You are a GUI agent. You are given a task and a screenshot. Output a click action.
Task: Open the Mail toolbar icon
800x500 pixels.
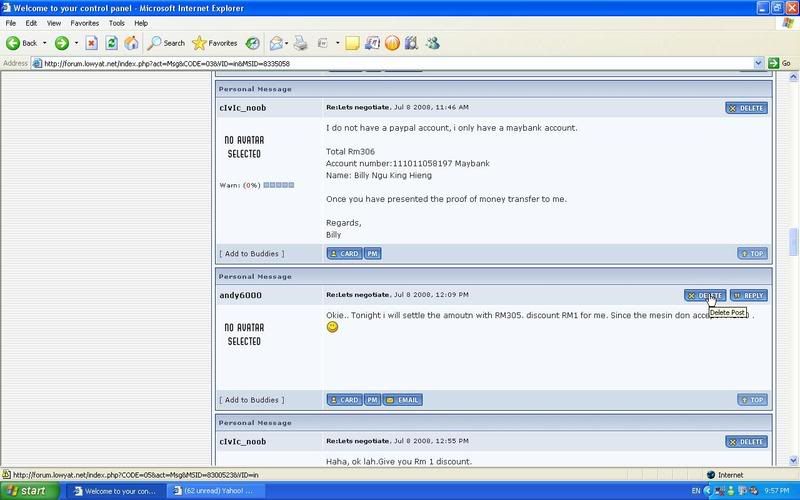(275, 43)
